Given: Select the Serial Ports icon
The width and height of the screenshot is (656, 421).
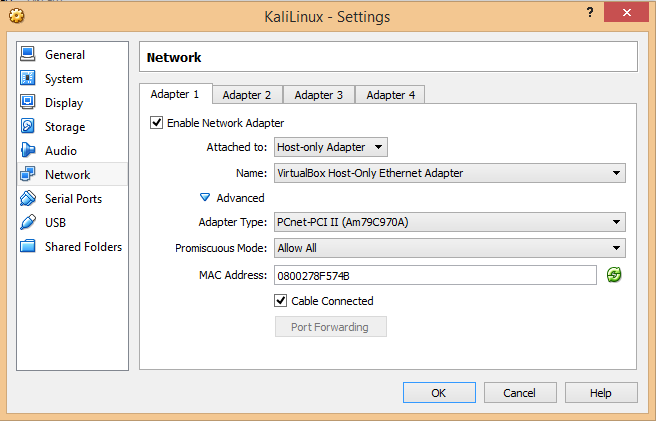Looking at the screenshot, I should (x=28, y=198).
